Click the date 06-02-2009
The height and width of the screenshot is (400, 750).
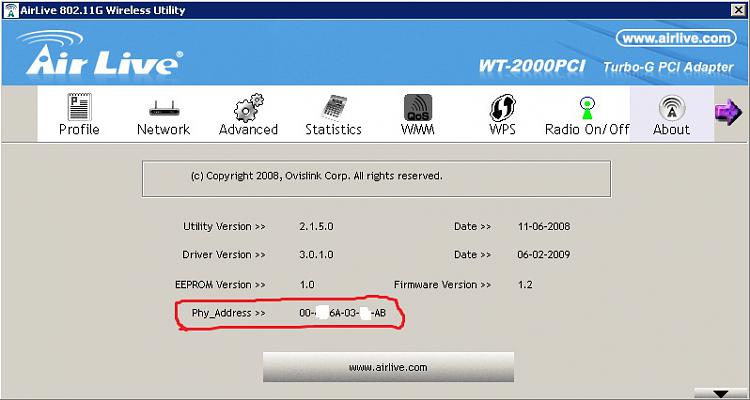(544, 255)
